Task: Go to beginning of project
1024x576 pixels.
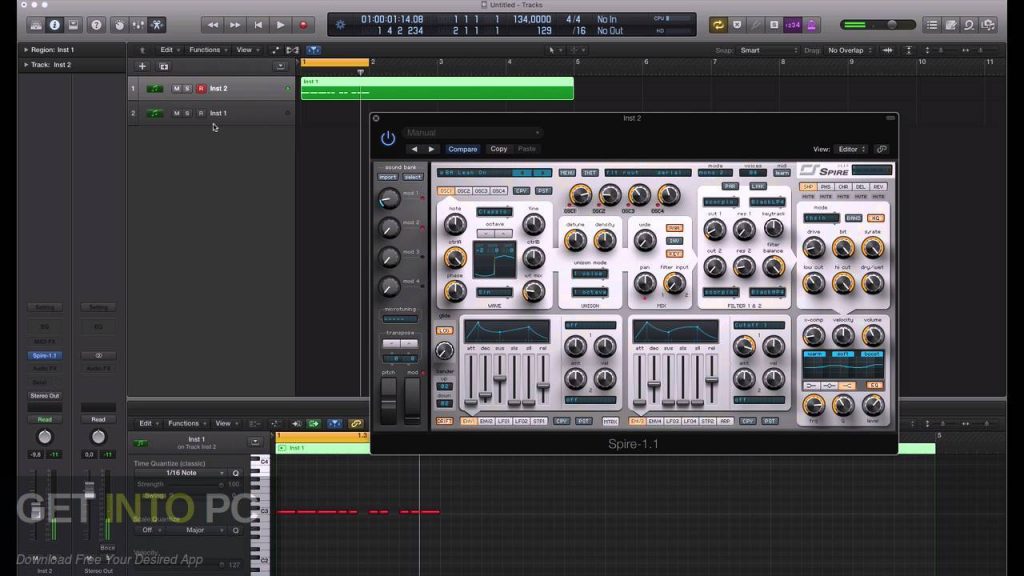Action: [258, 25]
